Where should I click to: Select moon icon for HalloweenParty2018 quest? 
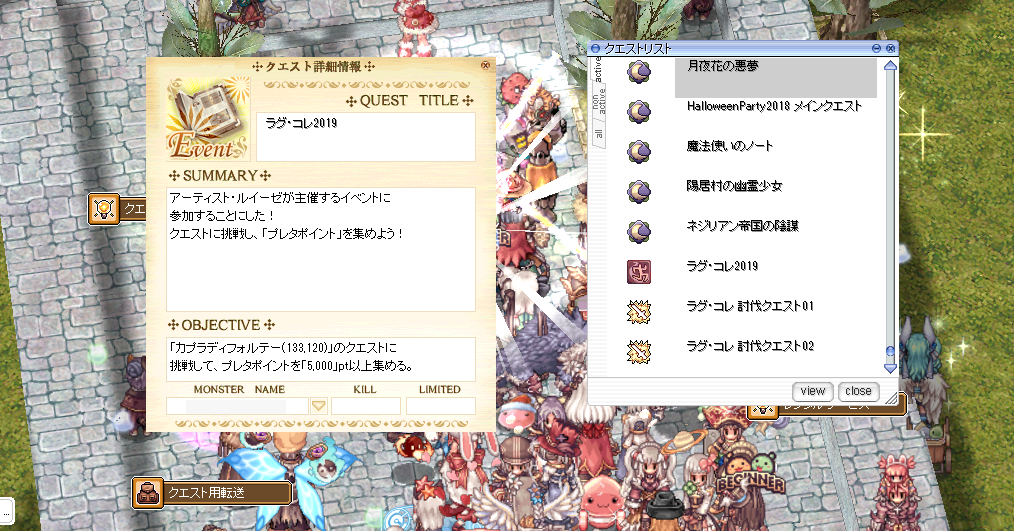click(639, 111)
